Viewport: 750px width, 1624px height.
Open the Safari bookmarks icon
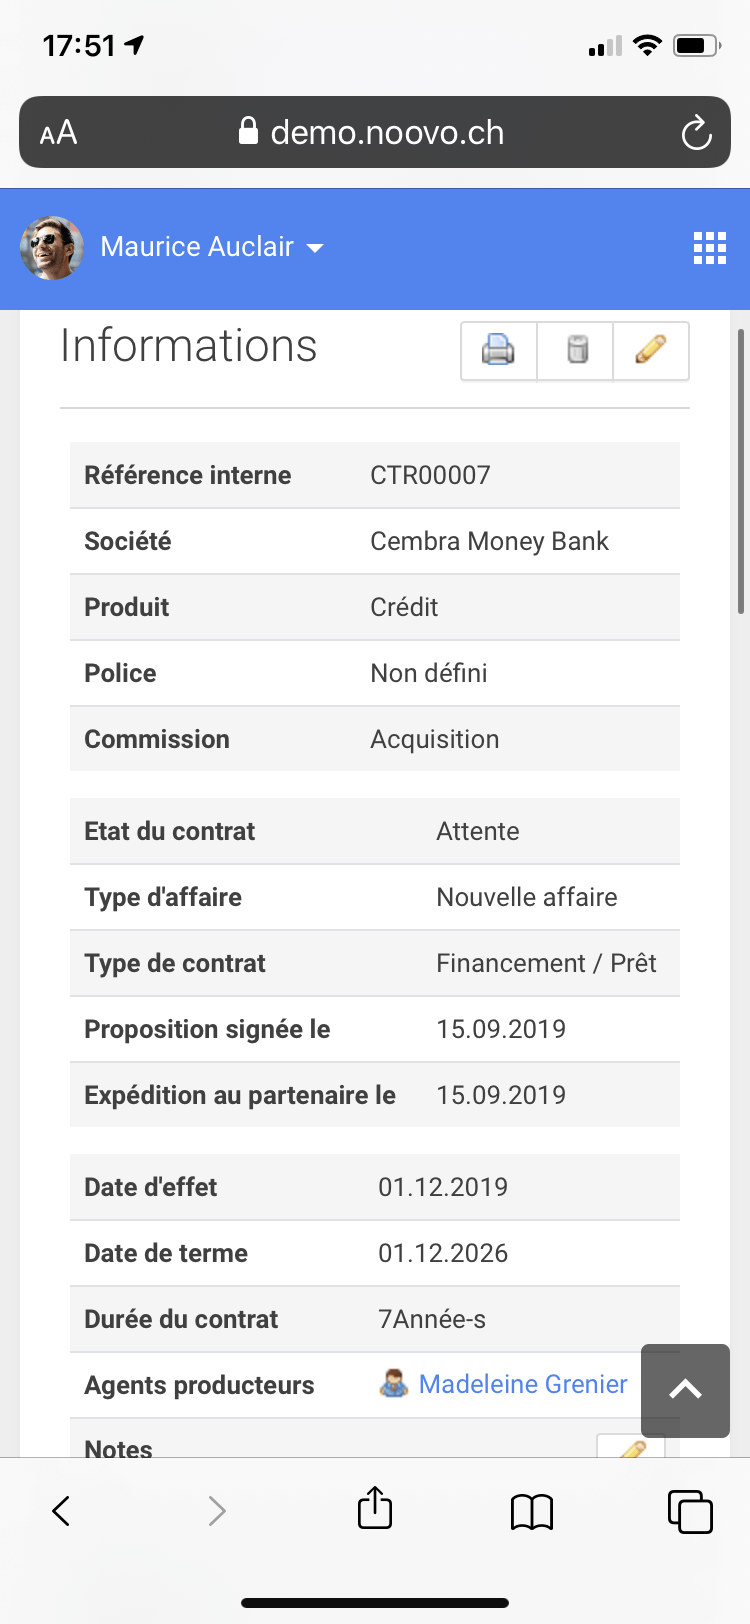point(532,1511)
